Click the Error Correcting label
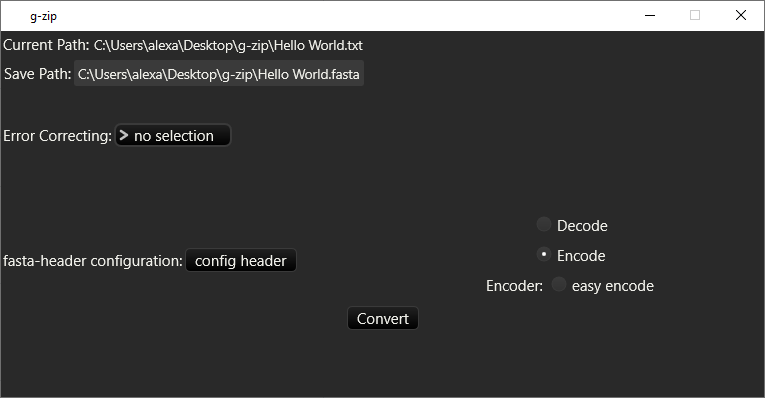This screenshot has width=765, height=398. click(x=58, y=136)
